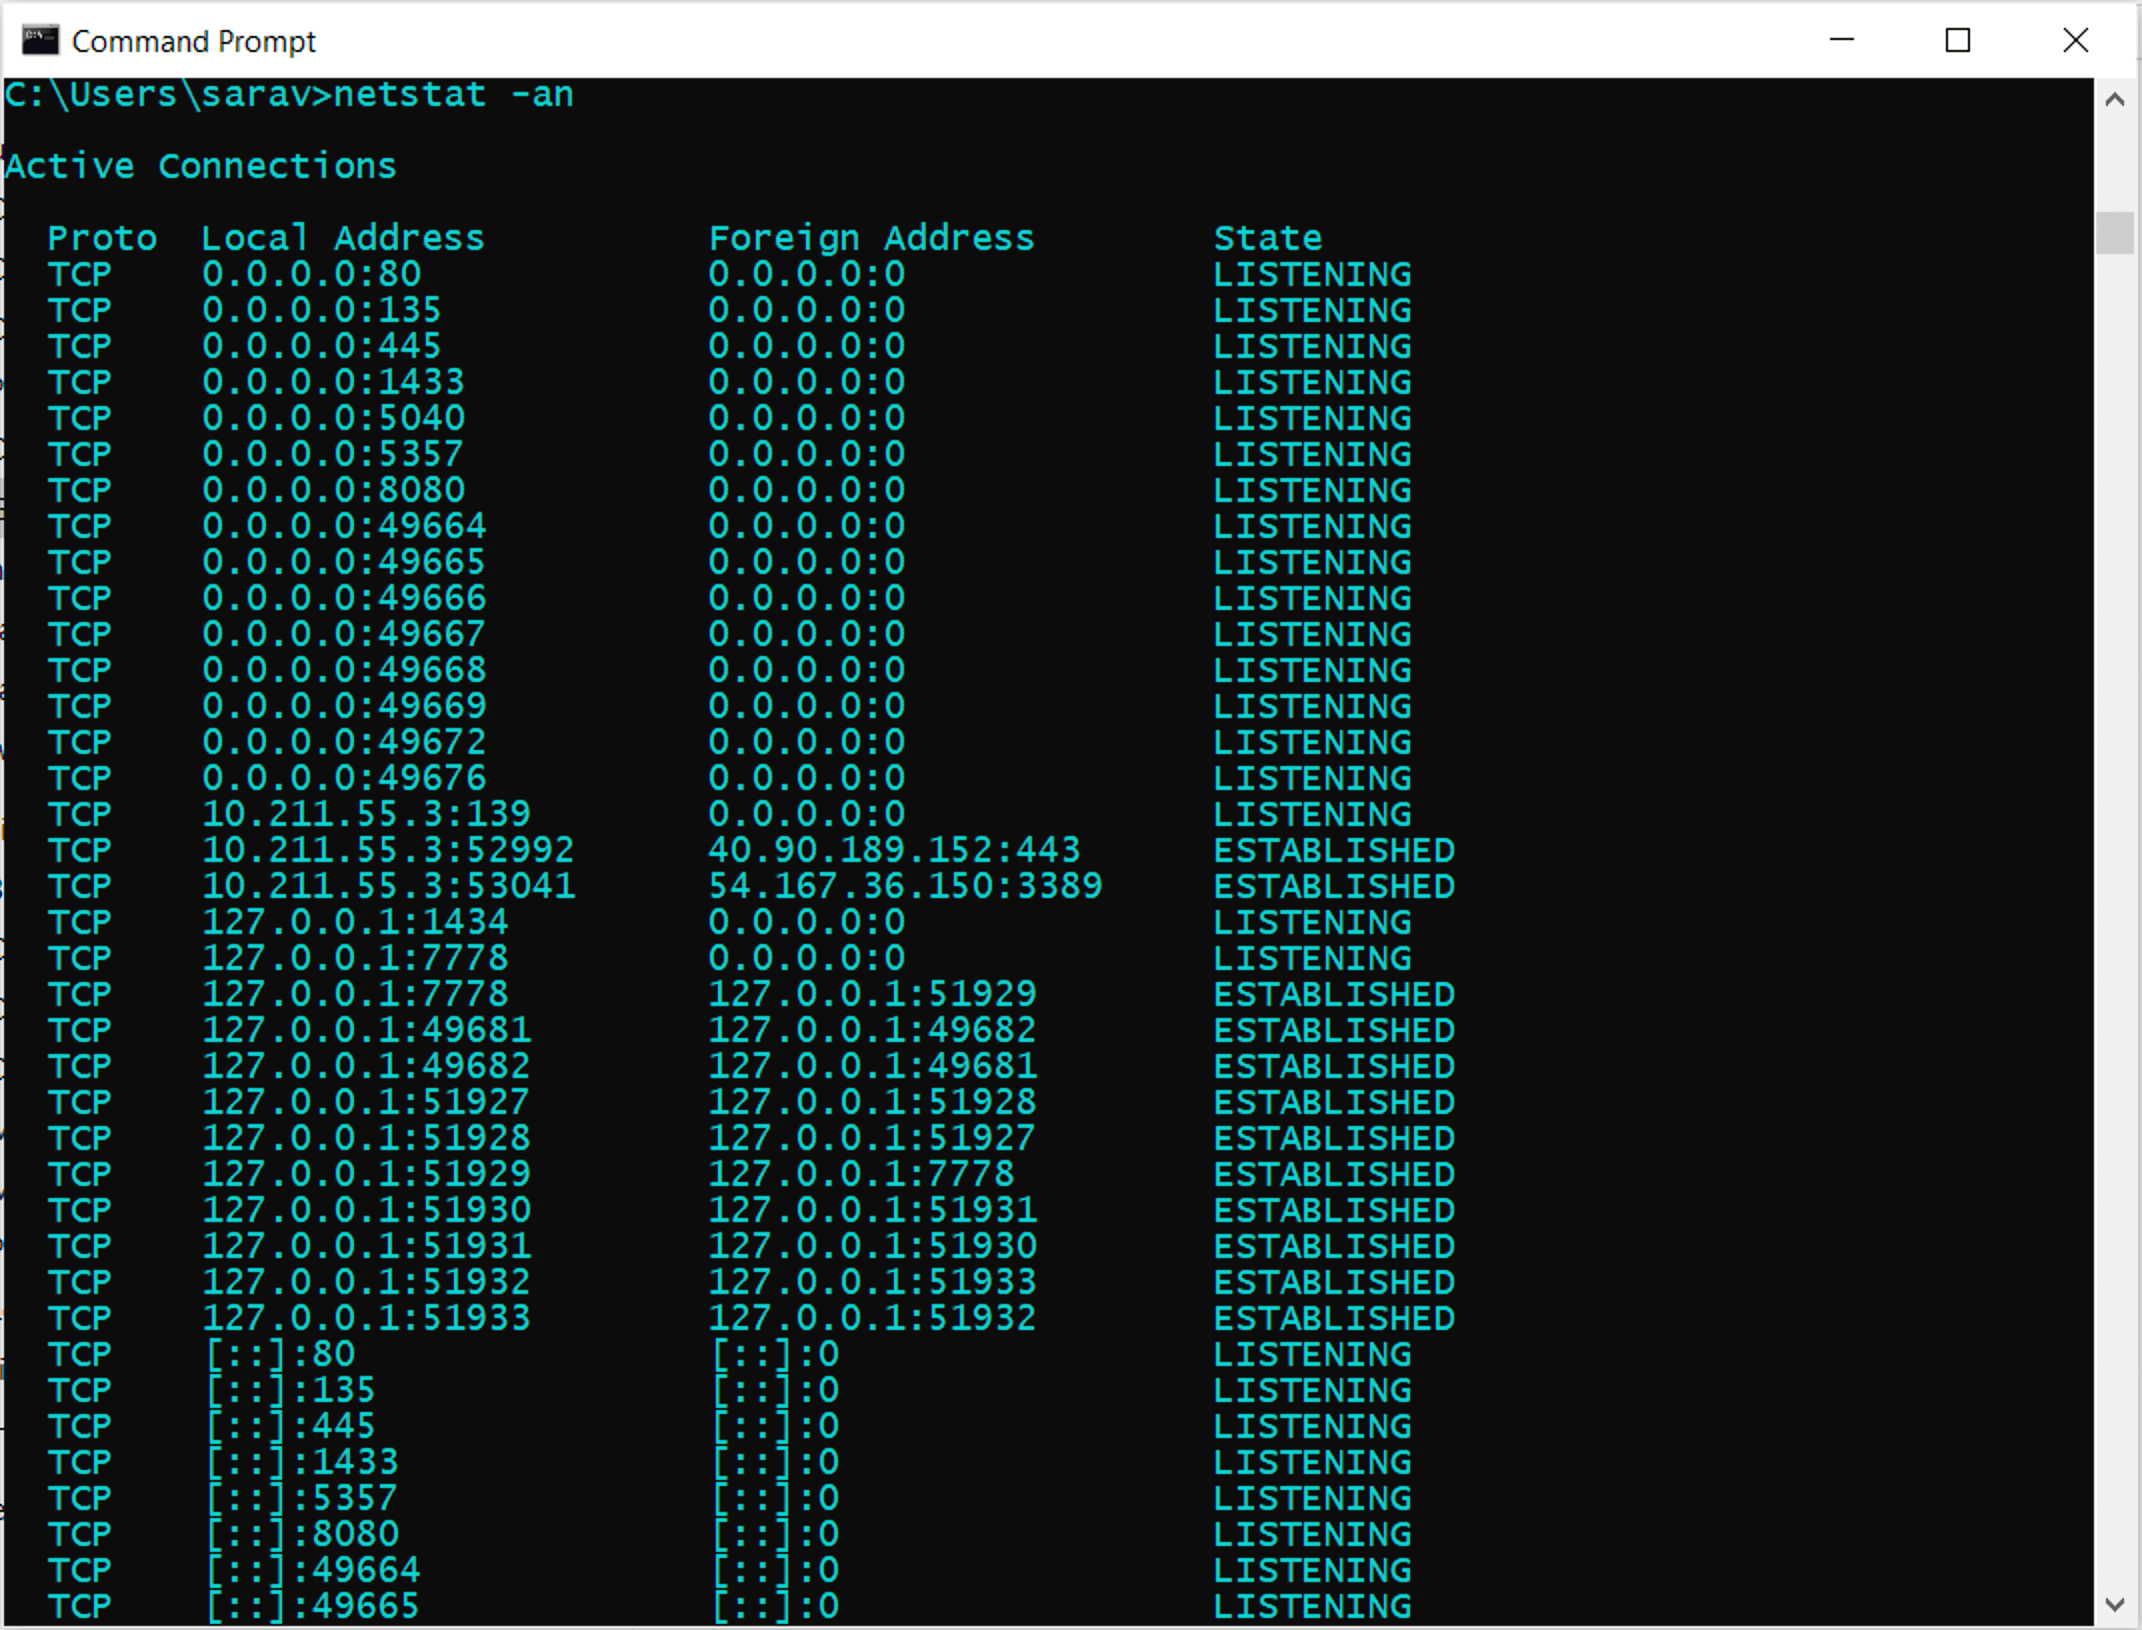Click the scrollbar up arrow
Viewport: 2142px width, 1630px height.
click(x=2115, y=99)
